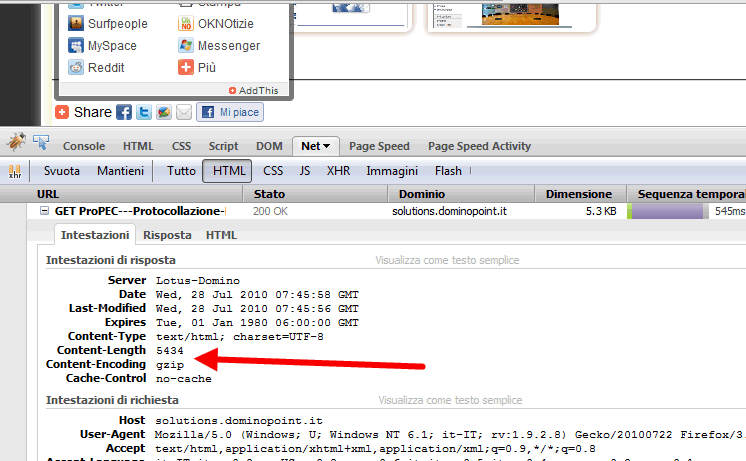The image size is (746, 461).
Task: Share via the Facebook icon
Action: (124, 112)
